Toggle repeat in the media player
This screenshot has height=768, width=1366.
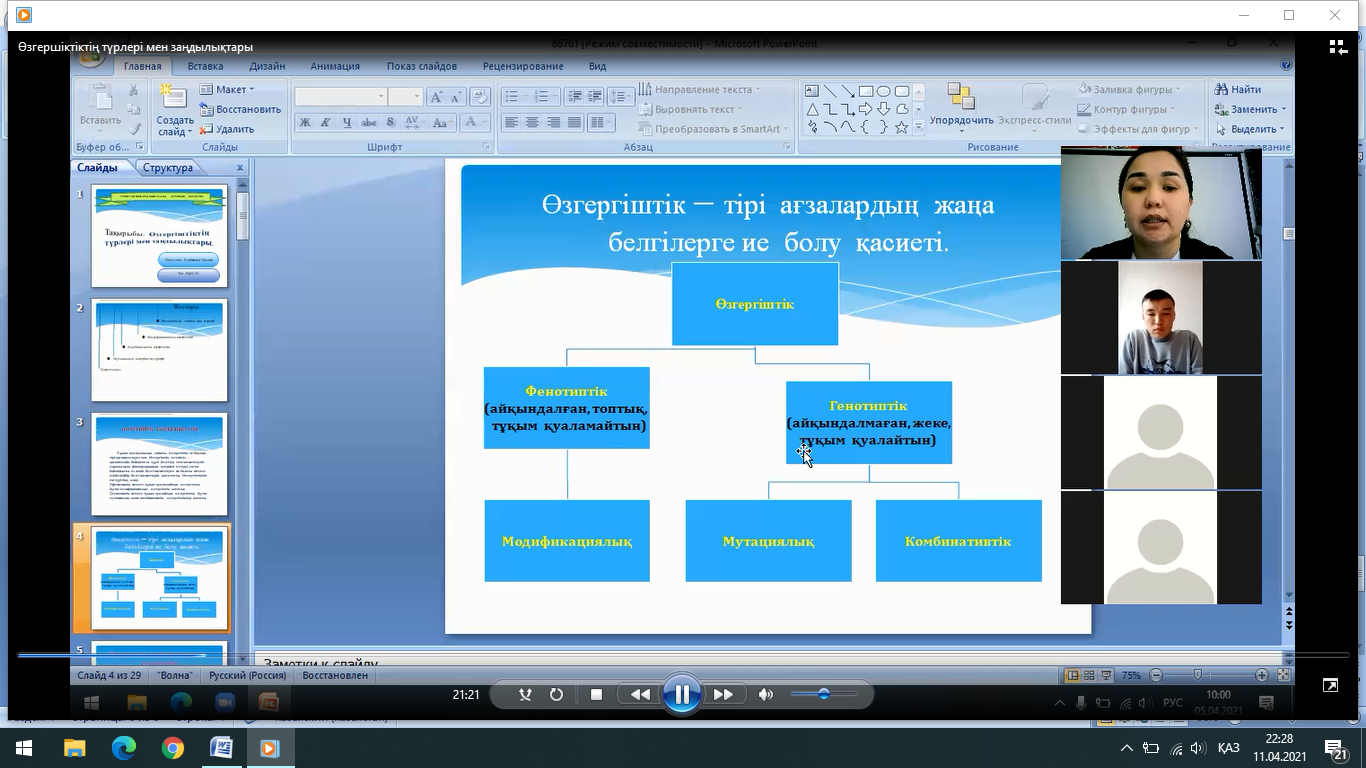point(556,694)
